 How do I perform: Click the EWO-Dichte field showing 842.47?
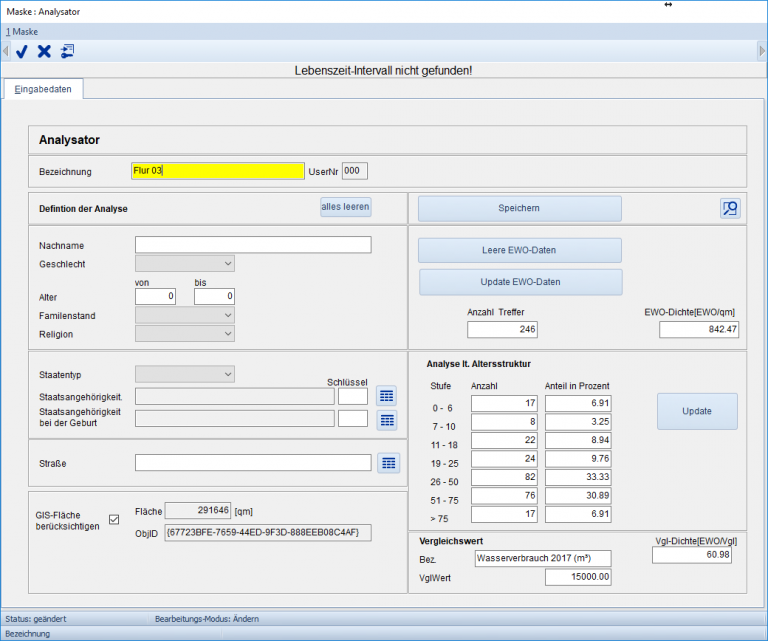pos(699,330)
